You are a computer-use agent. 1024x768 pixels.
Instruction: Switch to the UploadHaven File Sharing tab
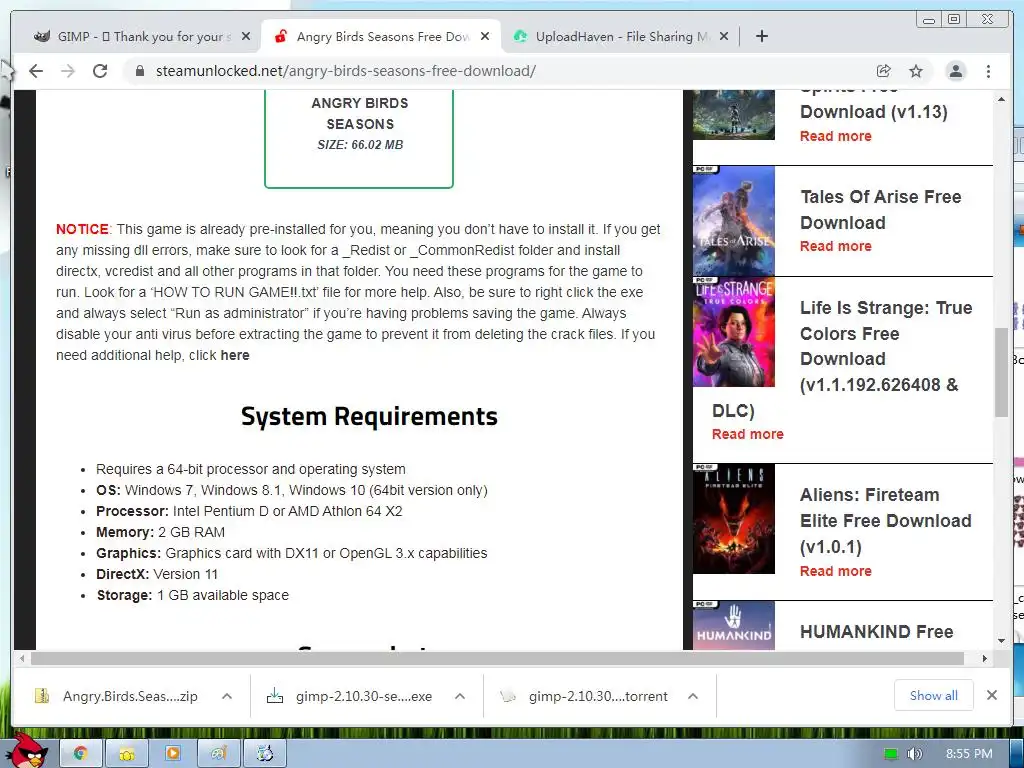coord(622,37)
